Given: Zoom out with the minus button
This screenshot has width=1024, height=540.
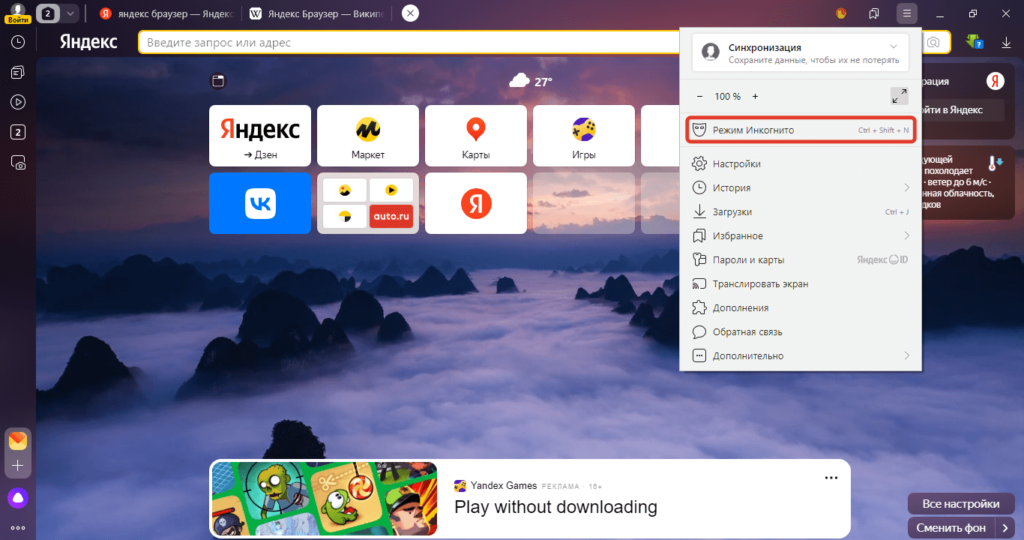Looking at the screenshot, I should pyautogui.click(x=700, y=96).
